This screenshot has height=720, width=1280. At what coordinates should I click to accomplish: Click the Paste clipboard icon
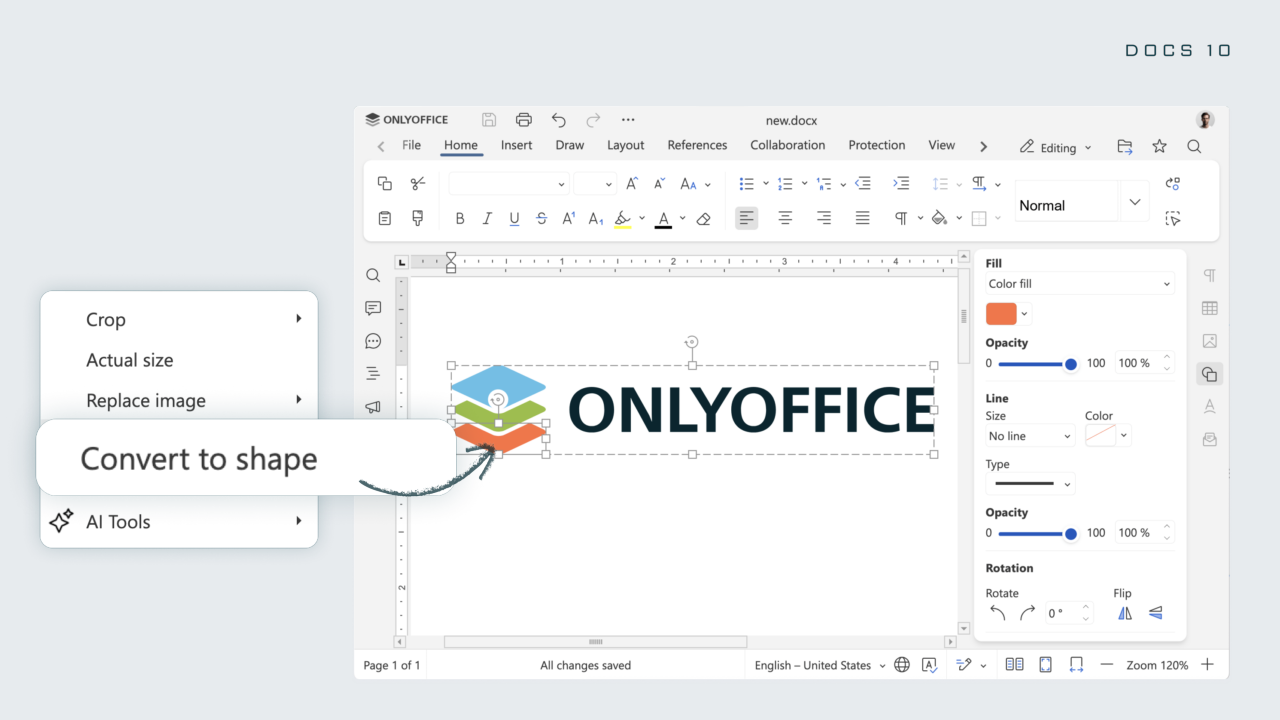[385, 218]
